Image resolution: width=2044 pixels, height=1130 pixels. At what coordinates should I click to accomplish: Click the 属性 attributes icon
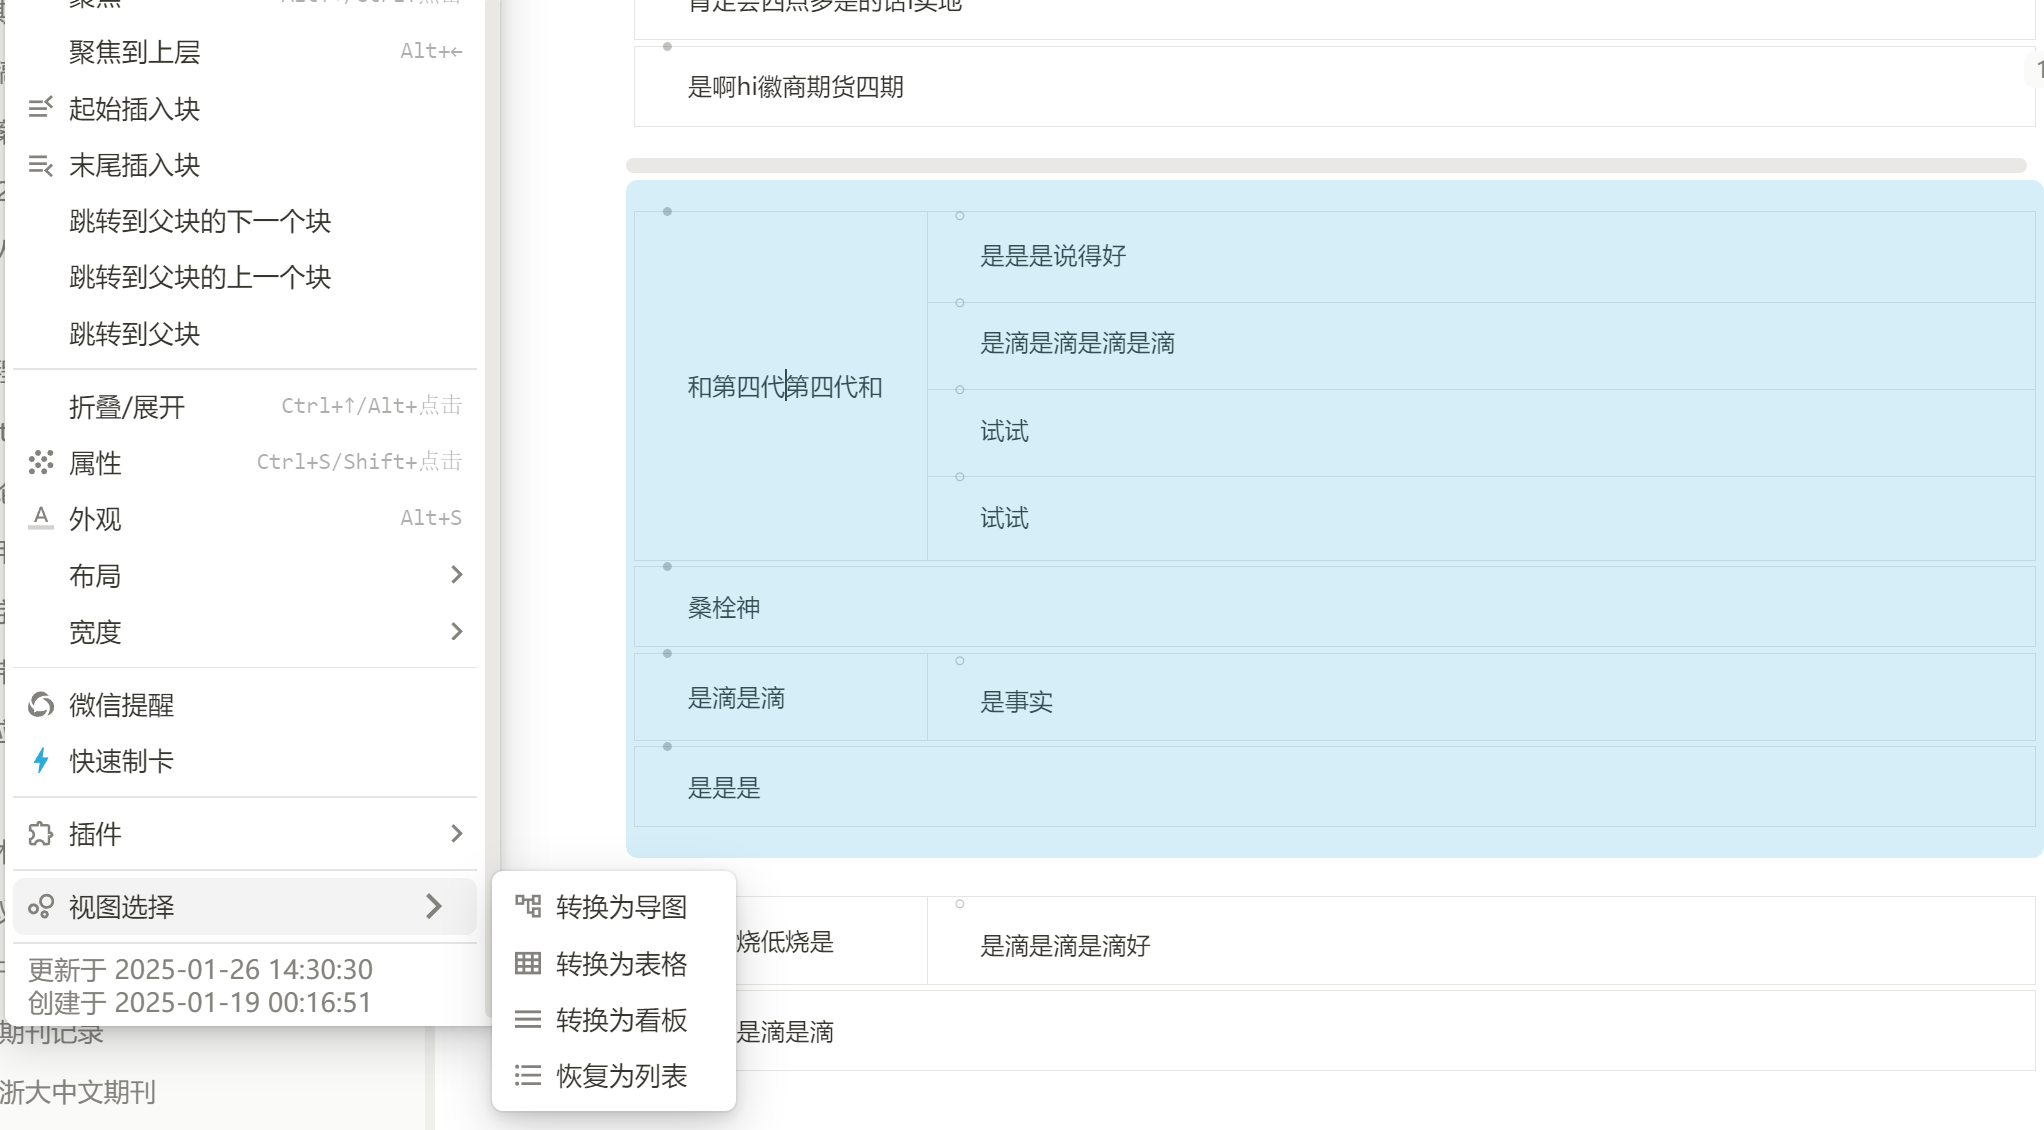[40, 462]
